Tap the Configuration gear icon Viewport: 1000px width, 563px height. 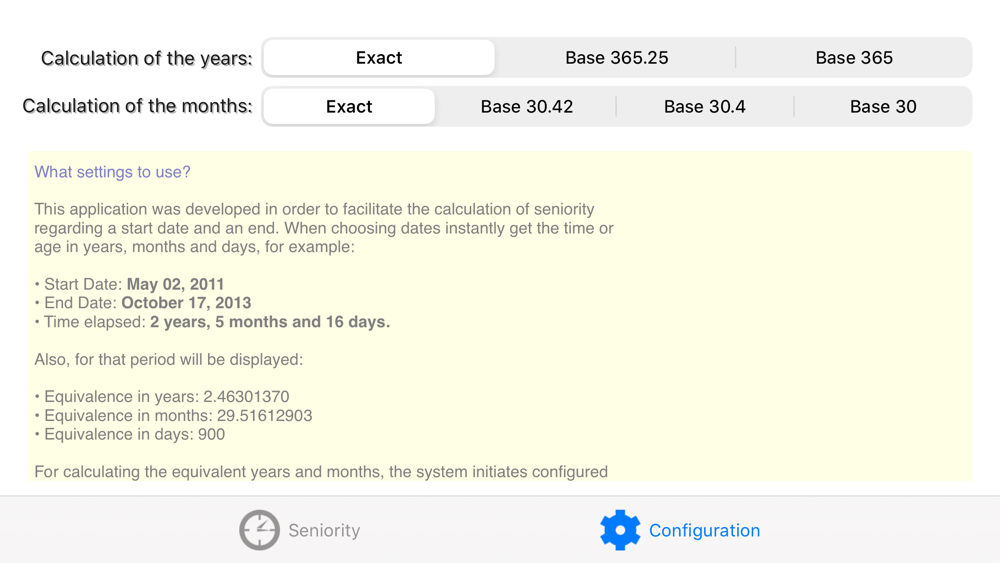click(620, 530)
